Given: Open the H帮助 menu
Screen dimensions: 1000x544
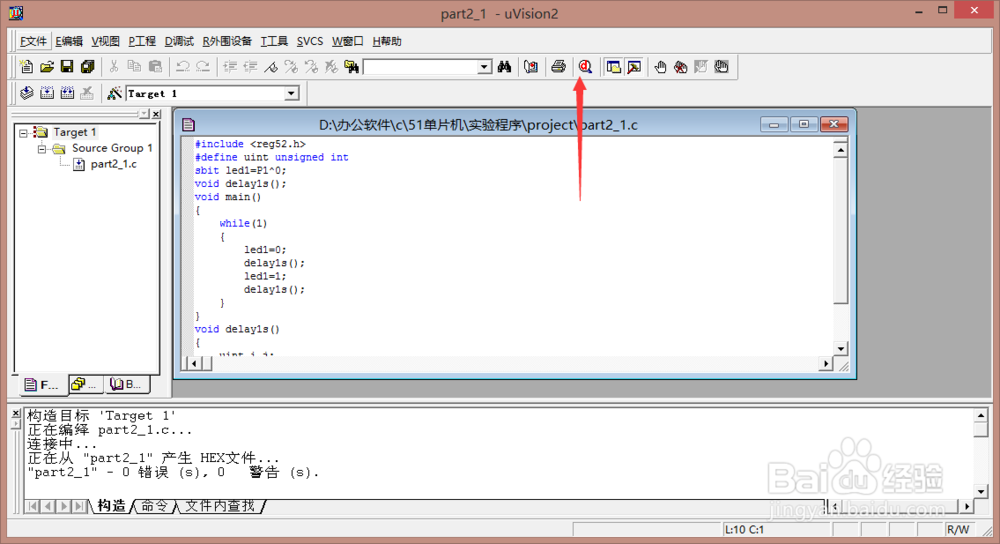Looking at the screenshot, I should pos(387,41).
